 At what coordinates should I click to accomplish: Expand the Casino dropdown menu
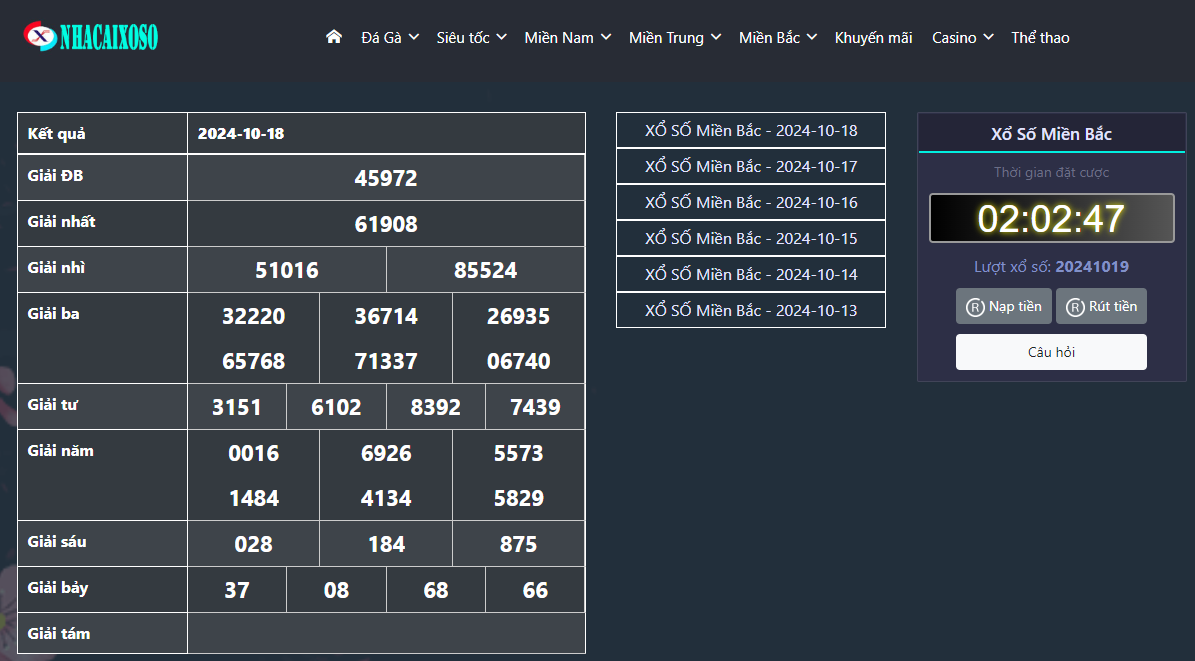click(x=962, y=38)
